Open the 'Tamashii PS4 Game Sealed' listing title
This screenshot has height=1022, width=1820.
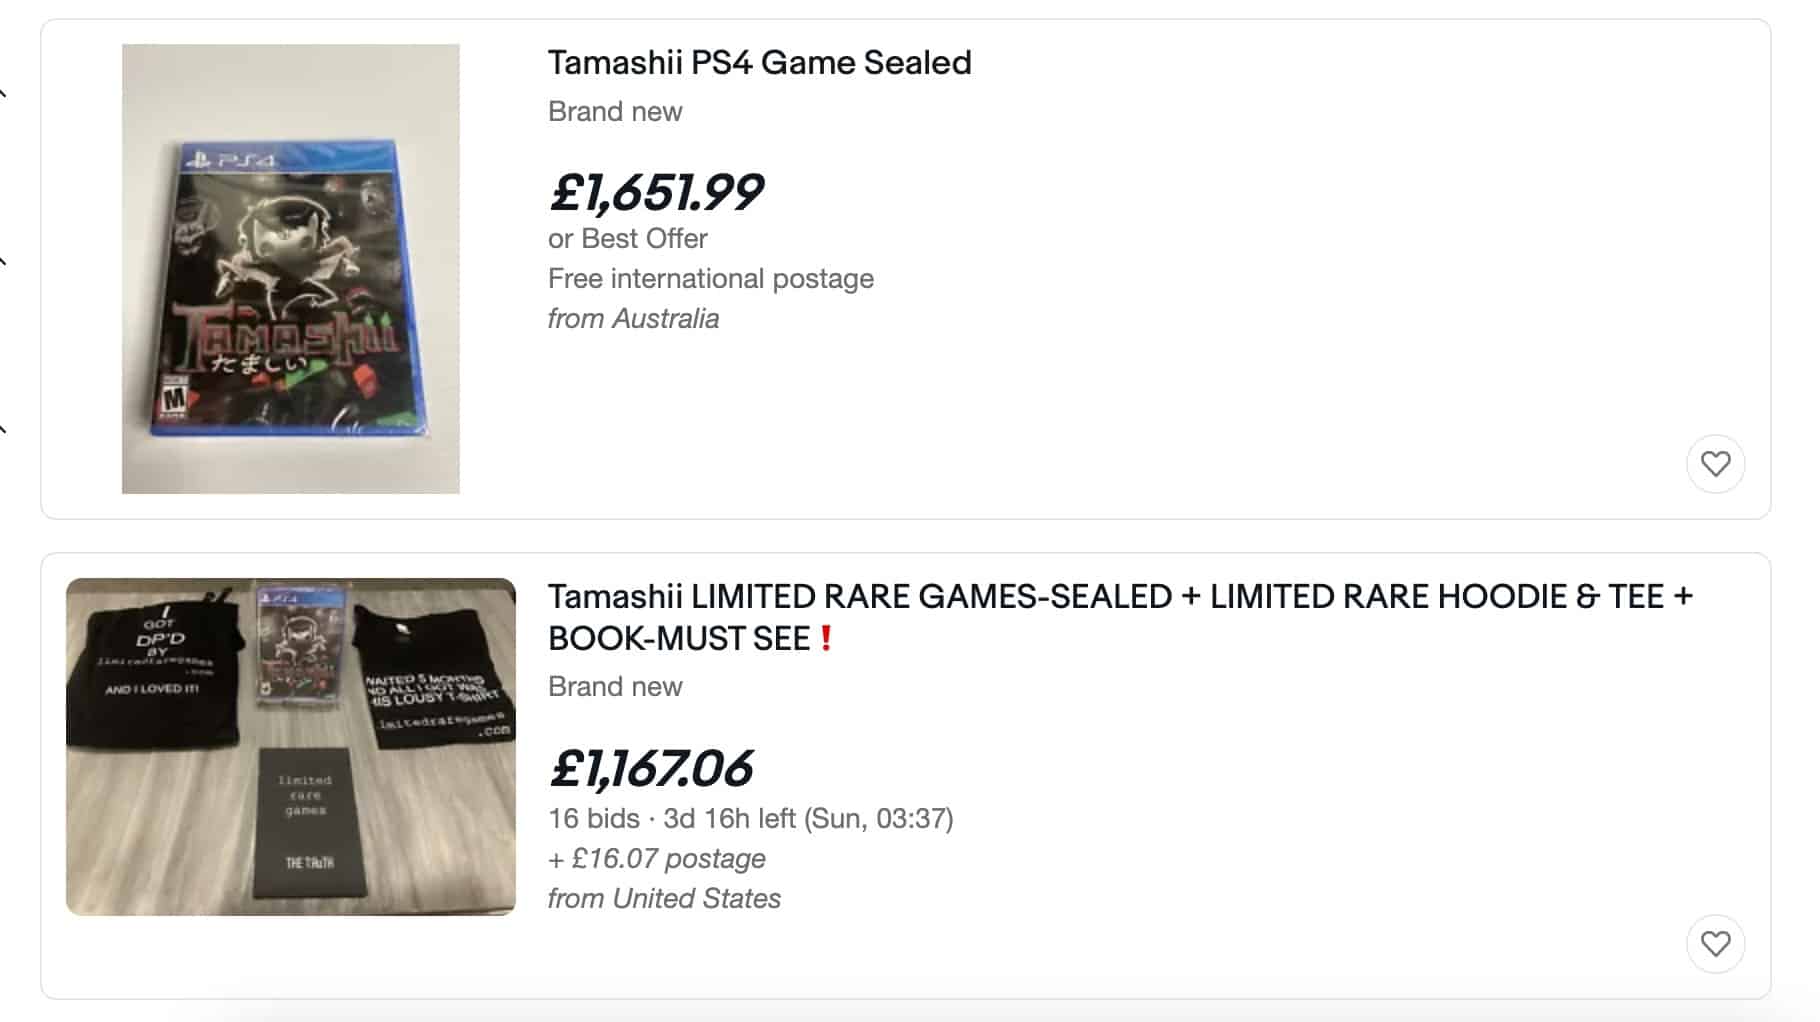(759, 63)
